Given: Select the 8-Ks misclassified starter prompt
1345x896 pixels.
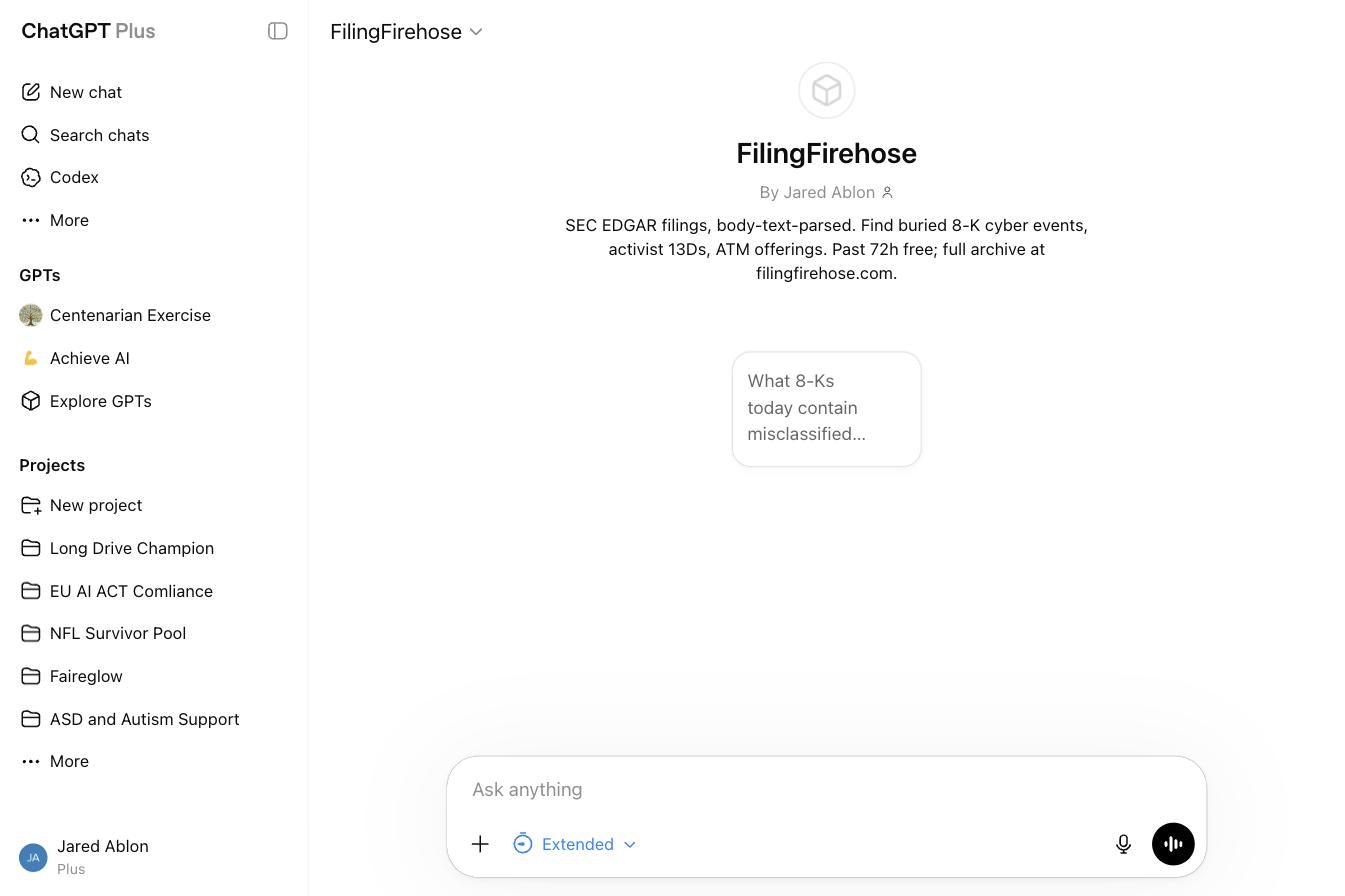Looking at the screenshot, I should [827, 408].
